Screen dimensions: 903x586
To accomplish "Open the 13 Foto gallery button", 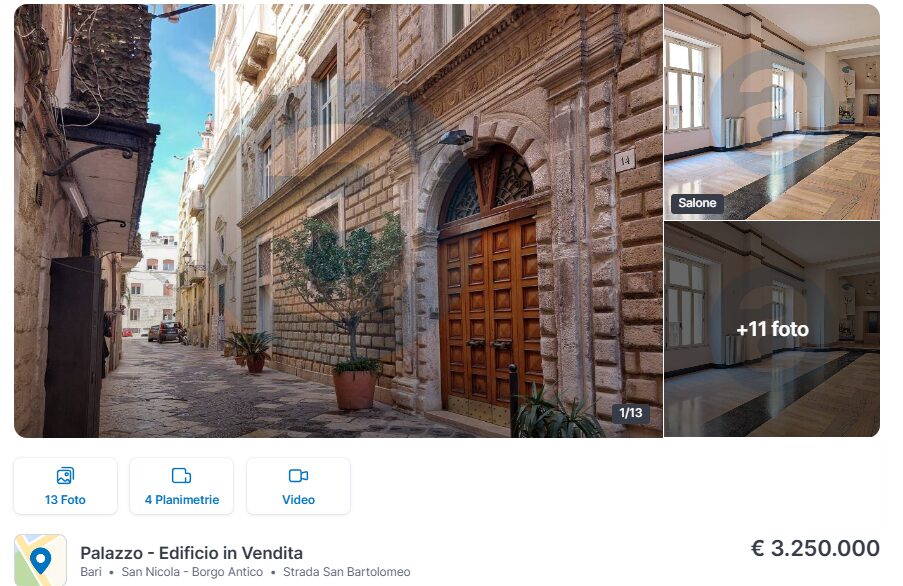I will tap(65, 486).
